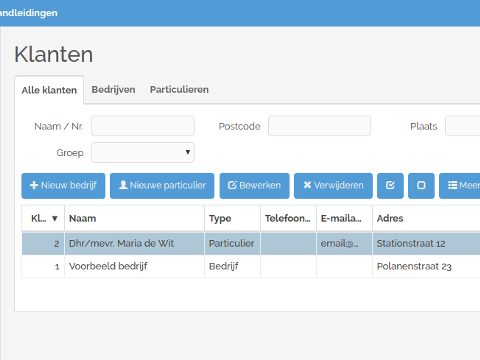
Task: Select the Voorbeeld bedrijf row
Action: (x=251, y=266)
